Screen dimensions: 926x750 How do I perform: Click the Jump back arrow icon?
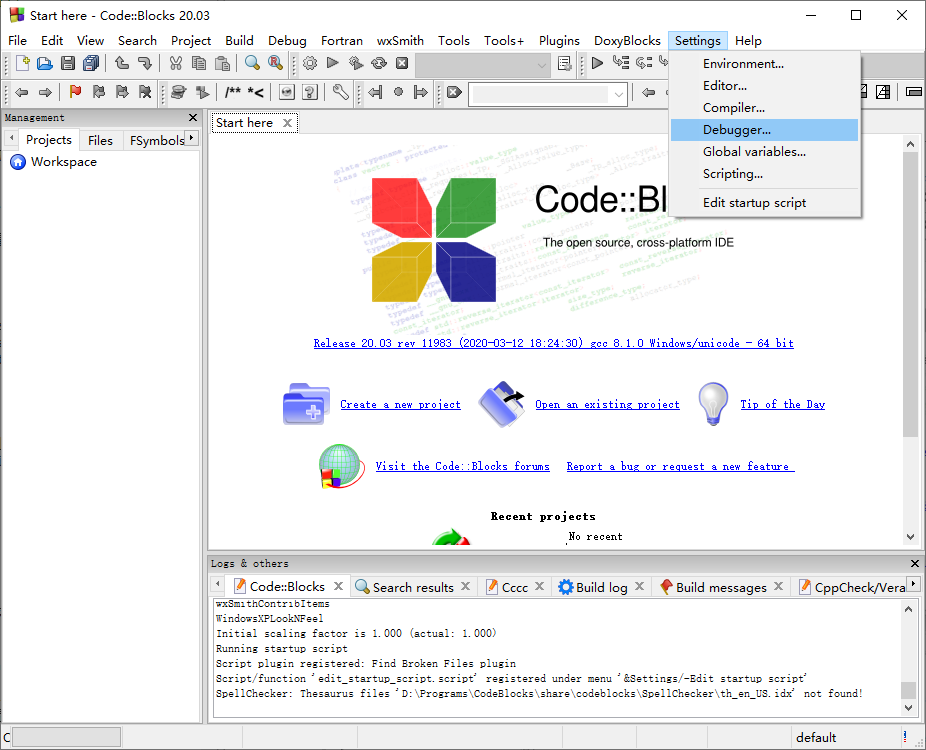(22, 92)
